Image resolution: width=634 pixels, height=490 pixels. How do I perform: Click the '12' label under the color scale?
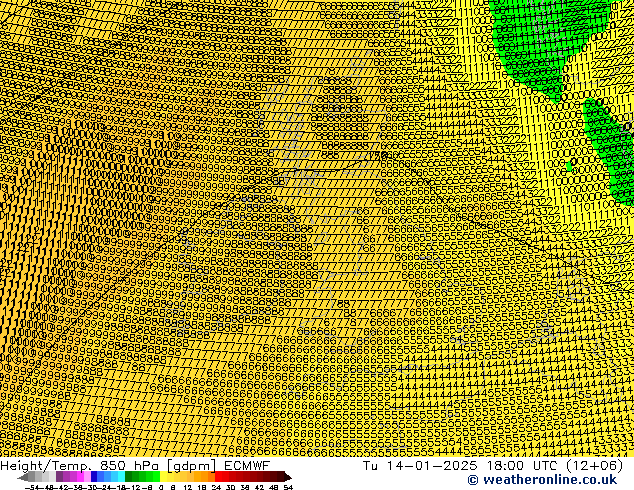187,488
